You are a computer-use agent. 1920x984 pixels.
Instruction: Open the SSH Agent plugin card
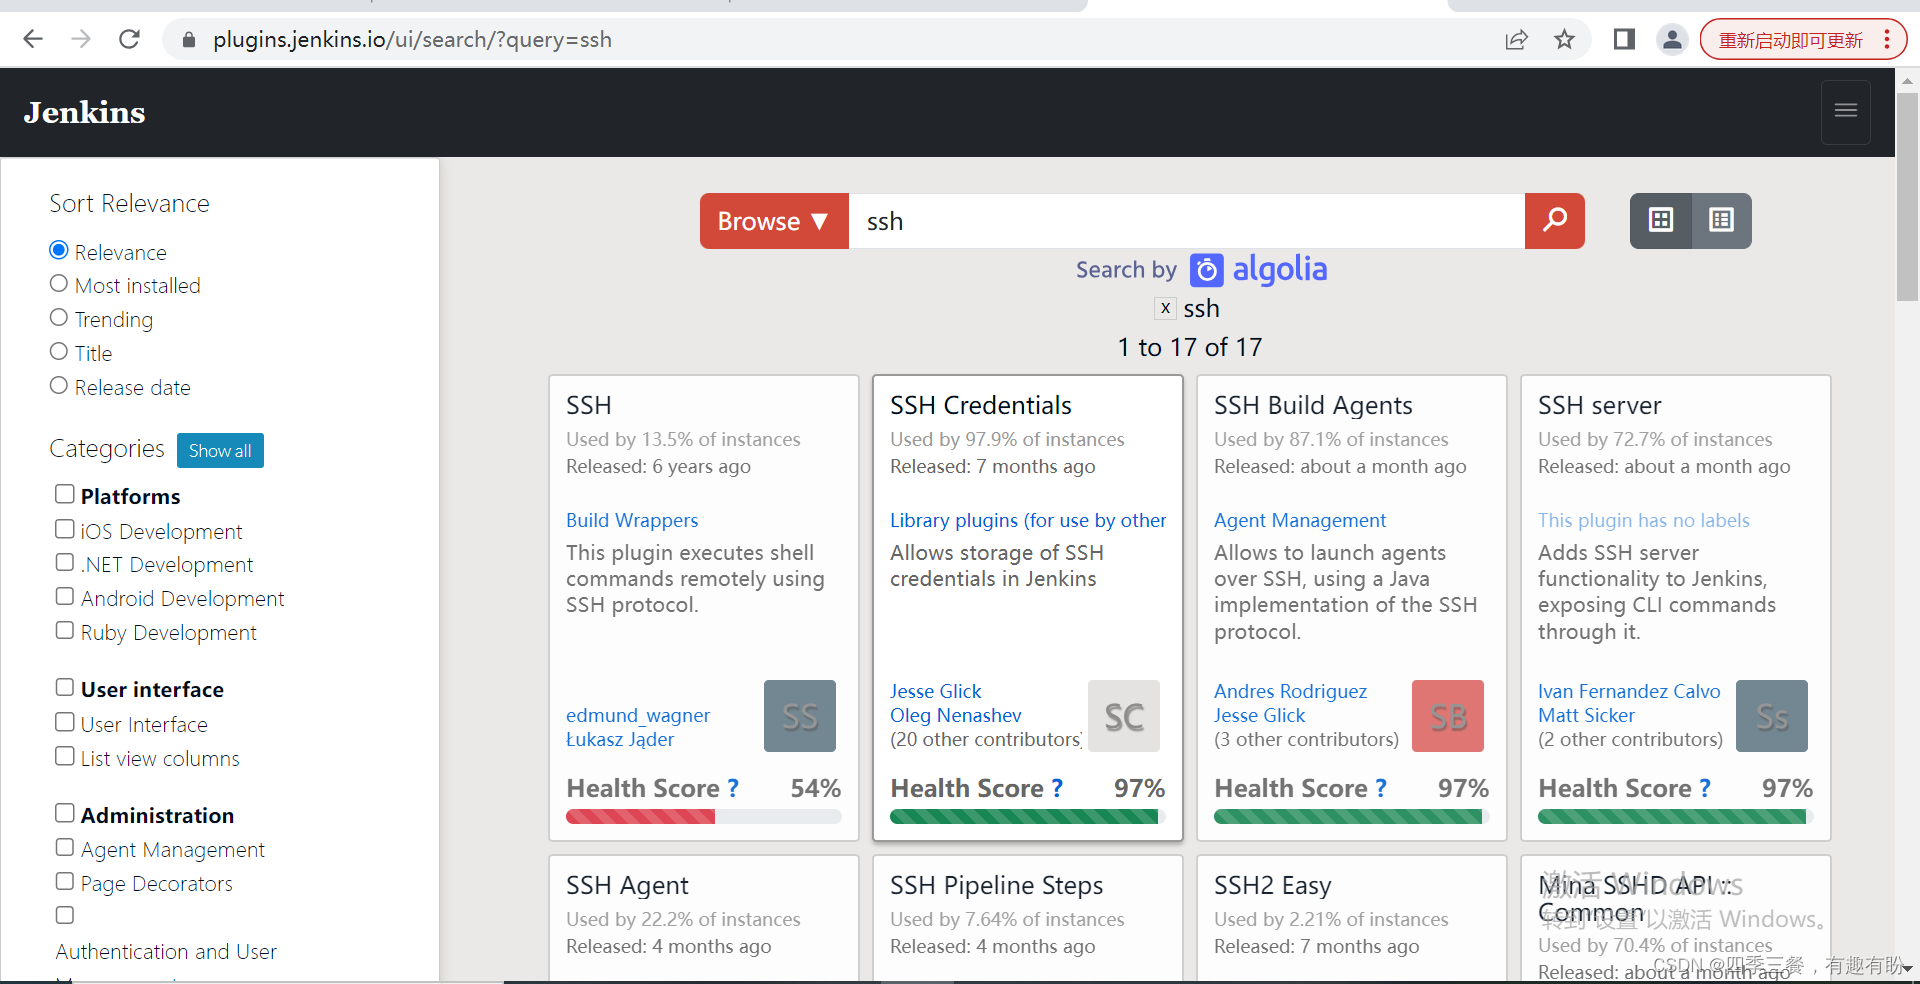click(704, 918)
